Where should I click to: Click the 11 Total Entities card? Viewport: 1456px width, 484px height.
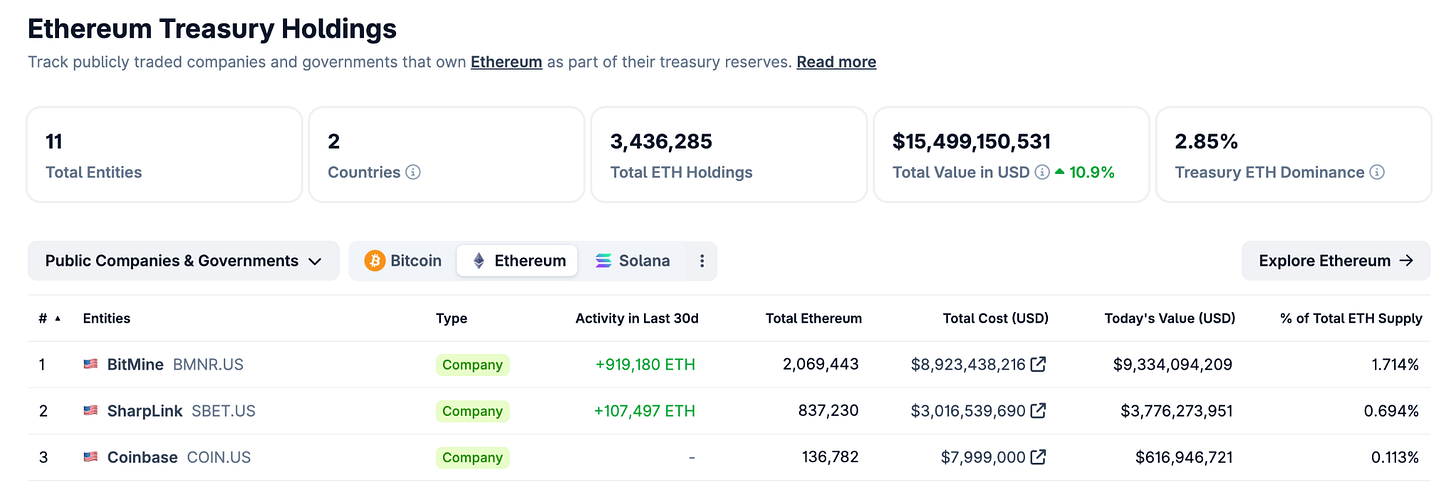click(164, 155)
